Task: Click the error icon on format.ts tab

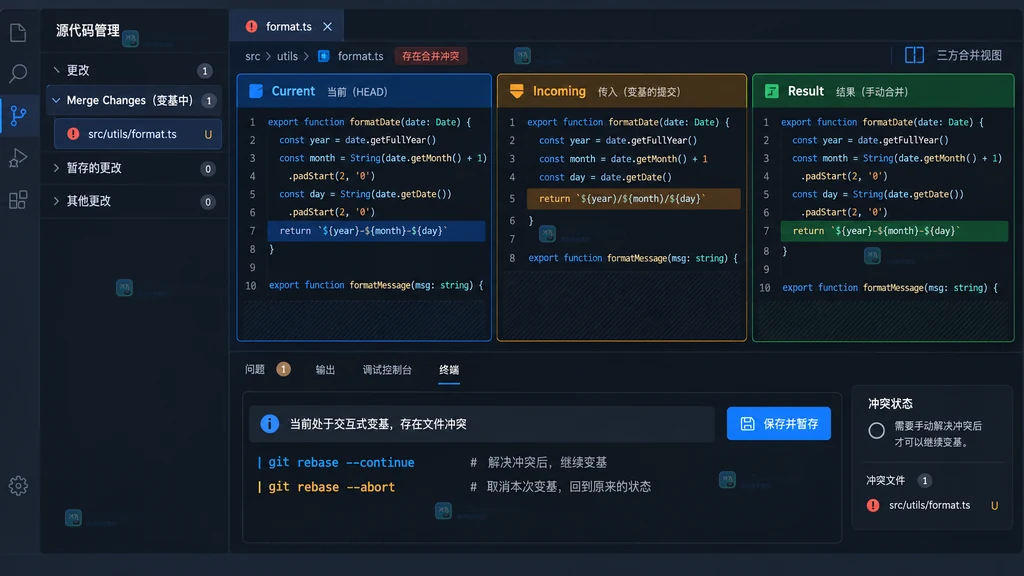Action: pos(251,27)
